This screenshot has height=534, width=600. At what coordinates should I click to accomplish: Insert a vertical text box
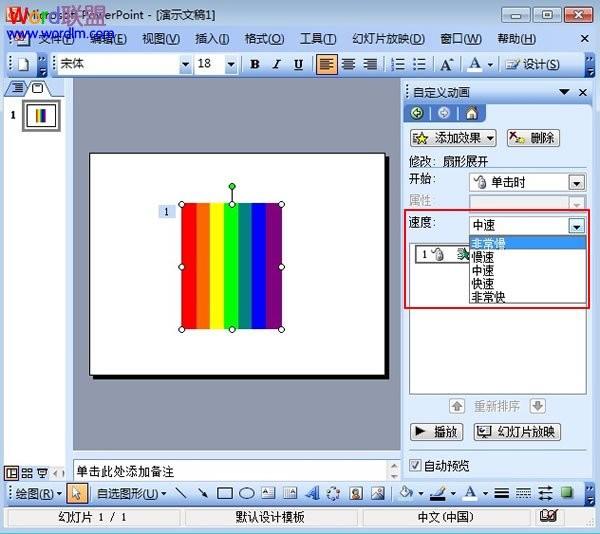coord(290,493)
